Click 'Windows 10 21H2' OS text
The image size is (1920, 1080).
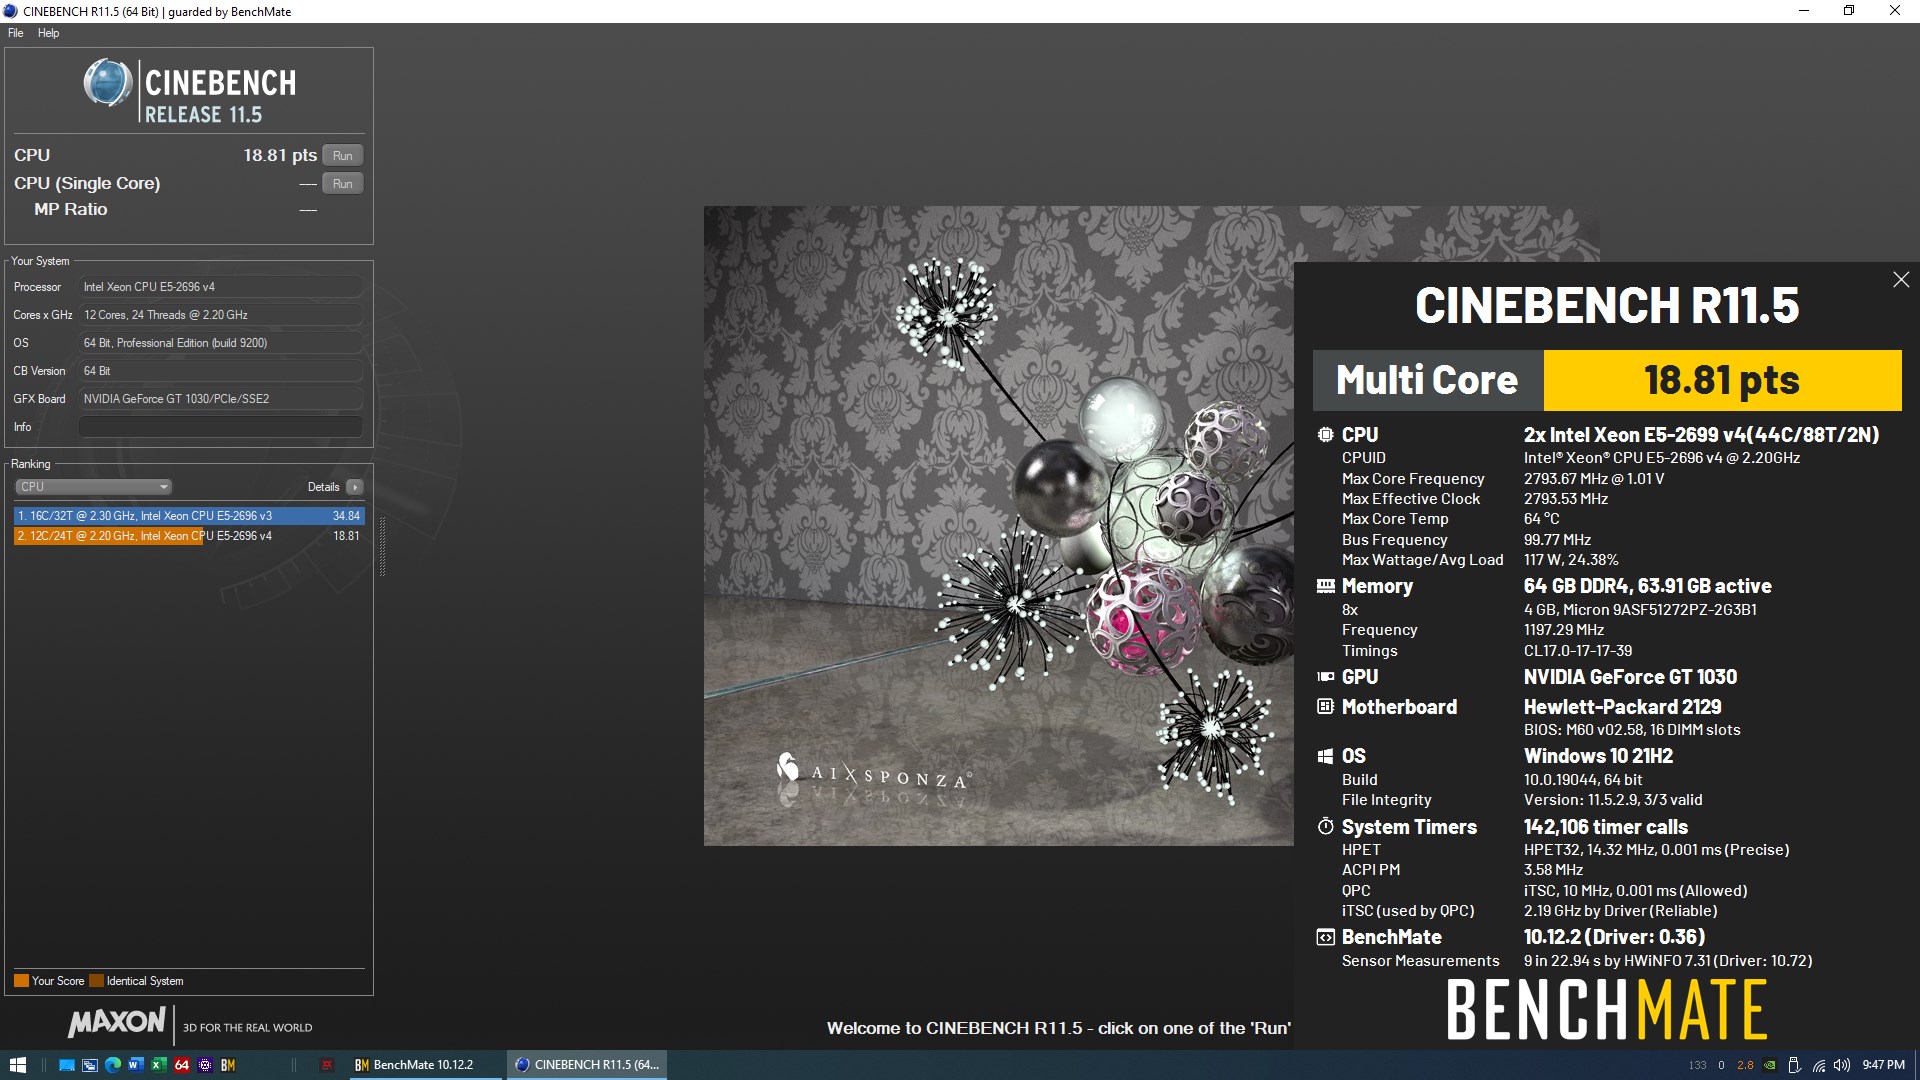coord(1598,756)
